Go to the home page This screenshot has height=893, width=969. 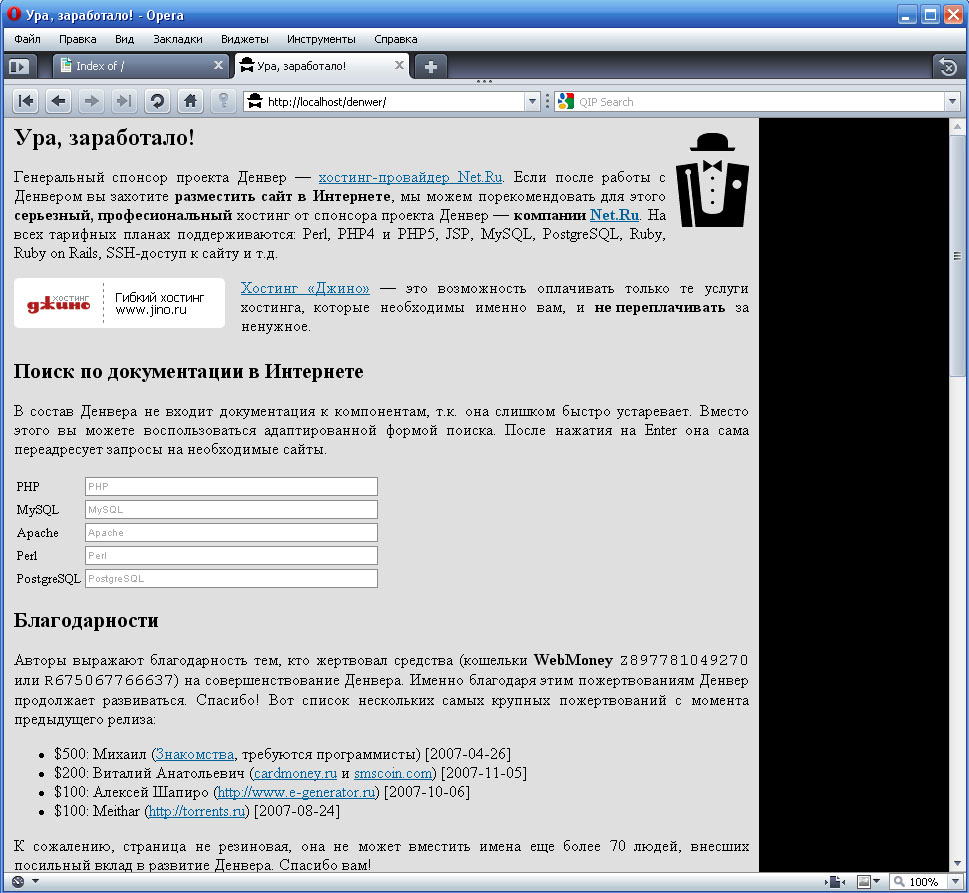pos(190,101)
